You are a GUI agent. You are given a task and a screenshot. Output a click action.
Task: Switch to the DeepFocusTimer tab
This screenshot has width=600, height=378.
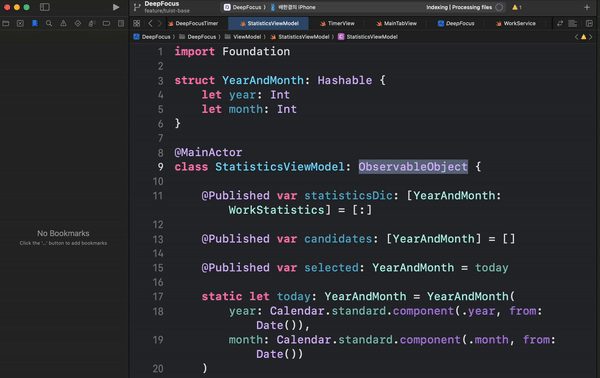193,23
